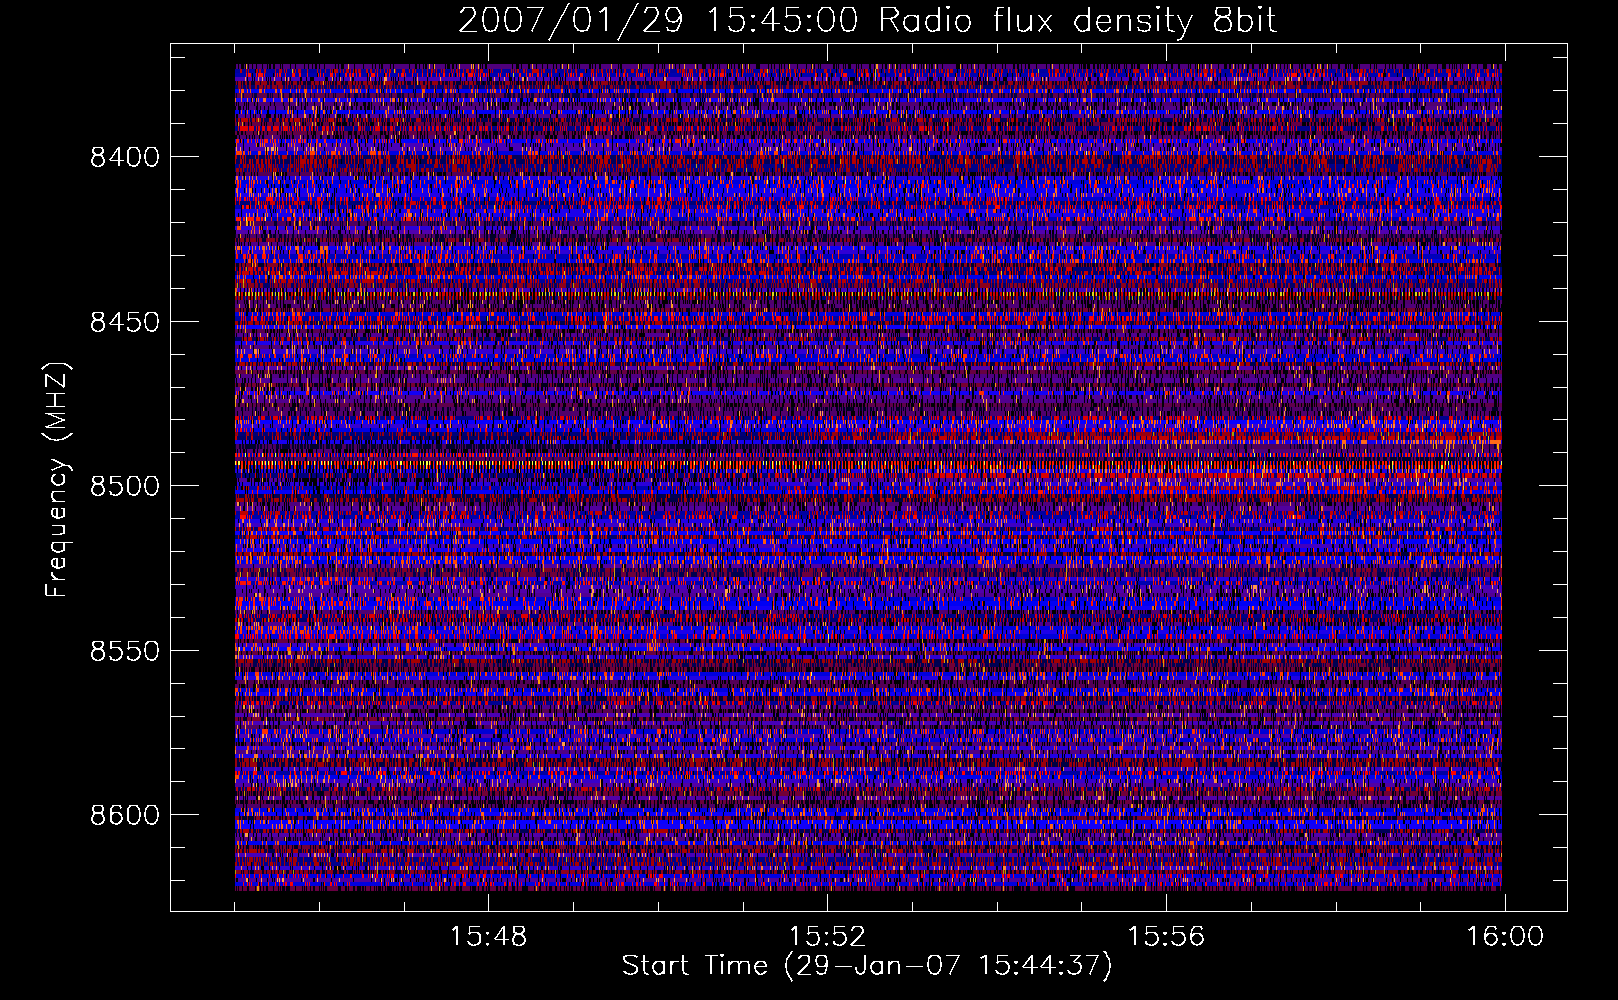Screen dimensions: 1618x1000
Task: Click the bright orange emission band near 8490 MHz
Action: click(868, 463)
